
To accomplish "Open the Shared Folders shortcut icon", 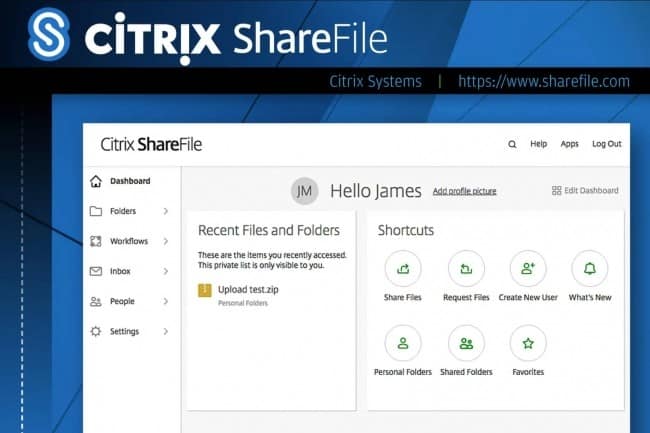I will (x=466, y=343).
